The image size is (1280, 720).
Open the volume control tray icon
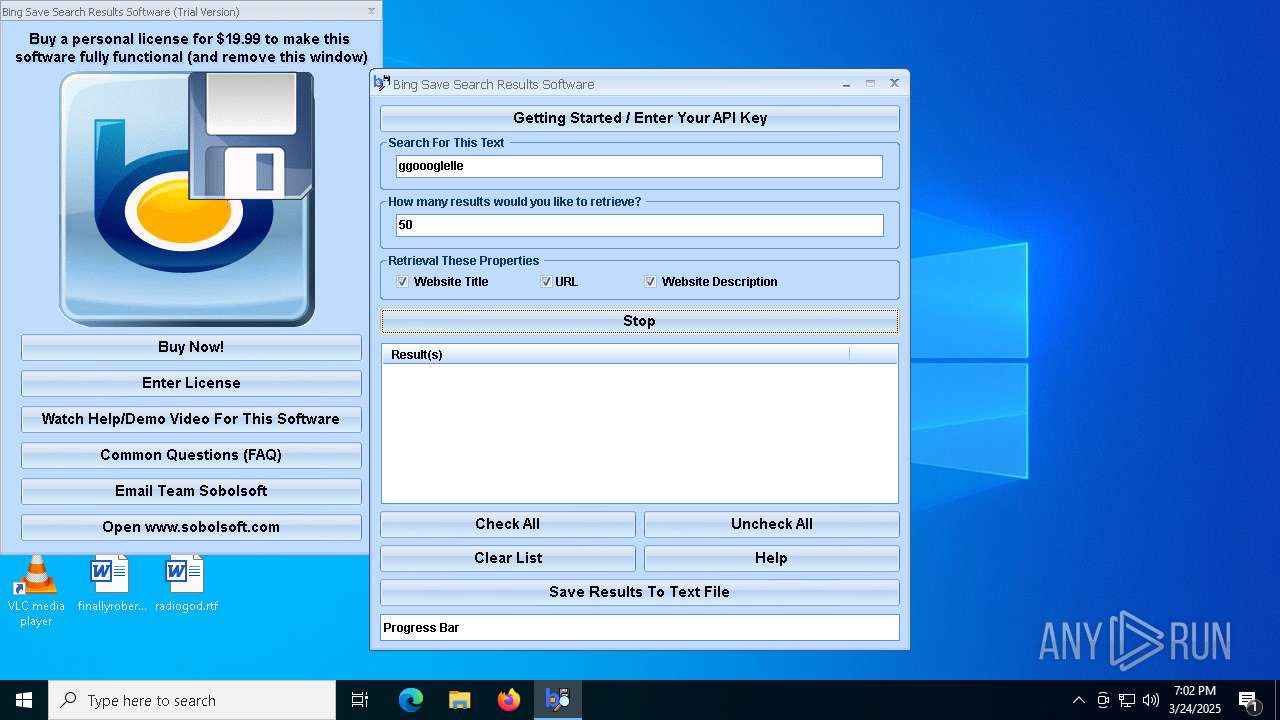coord(1151,700)
